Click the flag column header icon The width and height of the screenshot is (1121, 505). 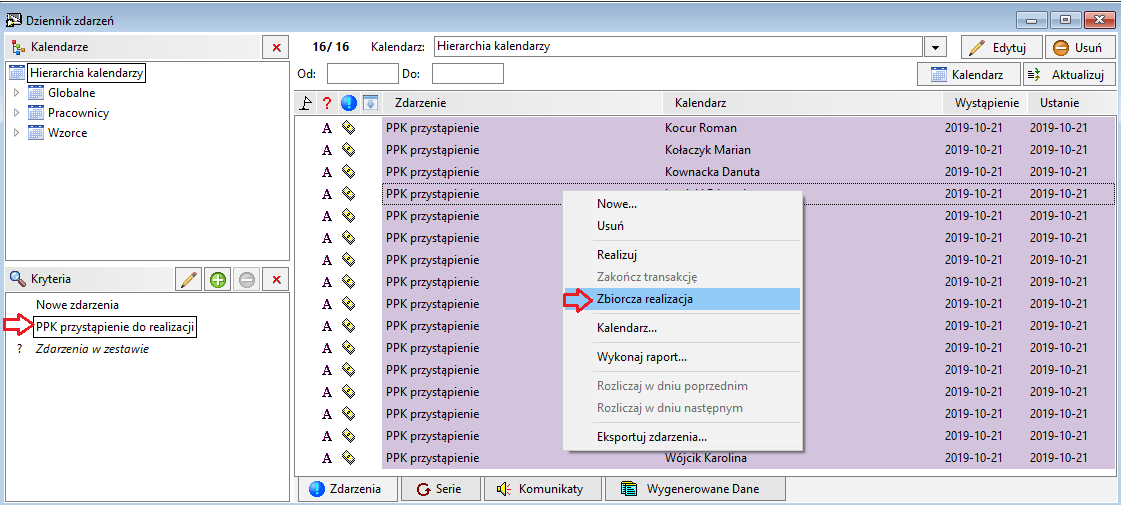tap(305, 104)
